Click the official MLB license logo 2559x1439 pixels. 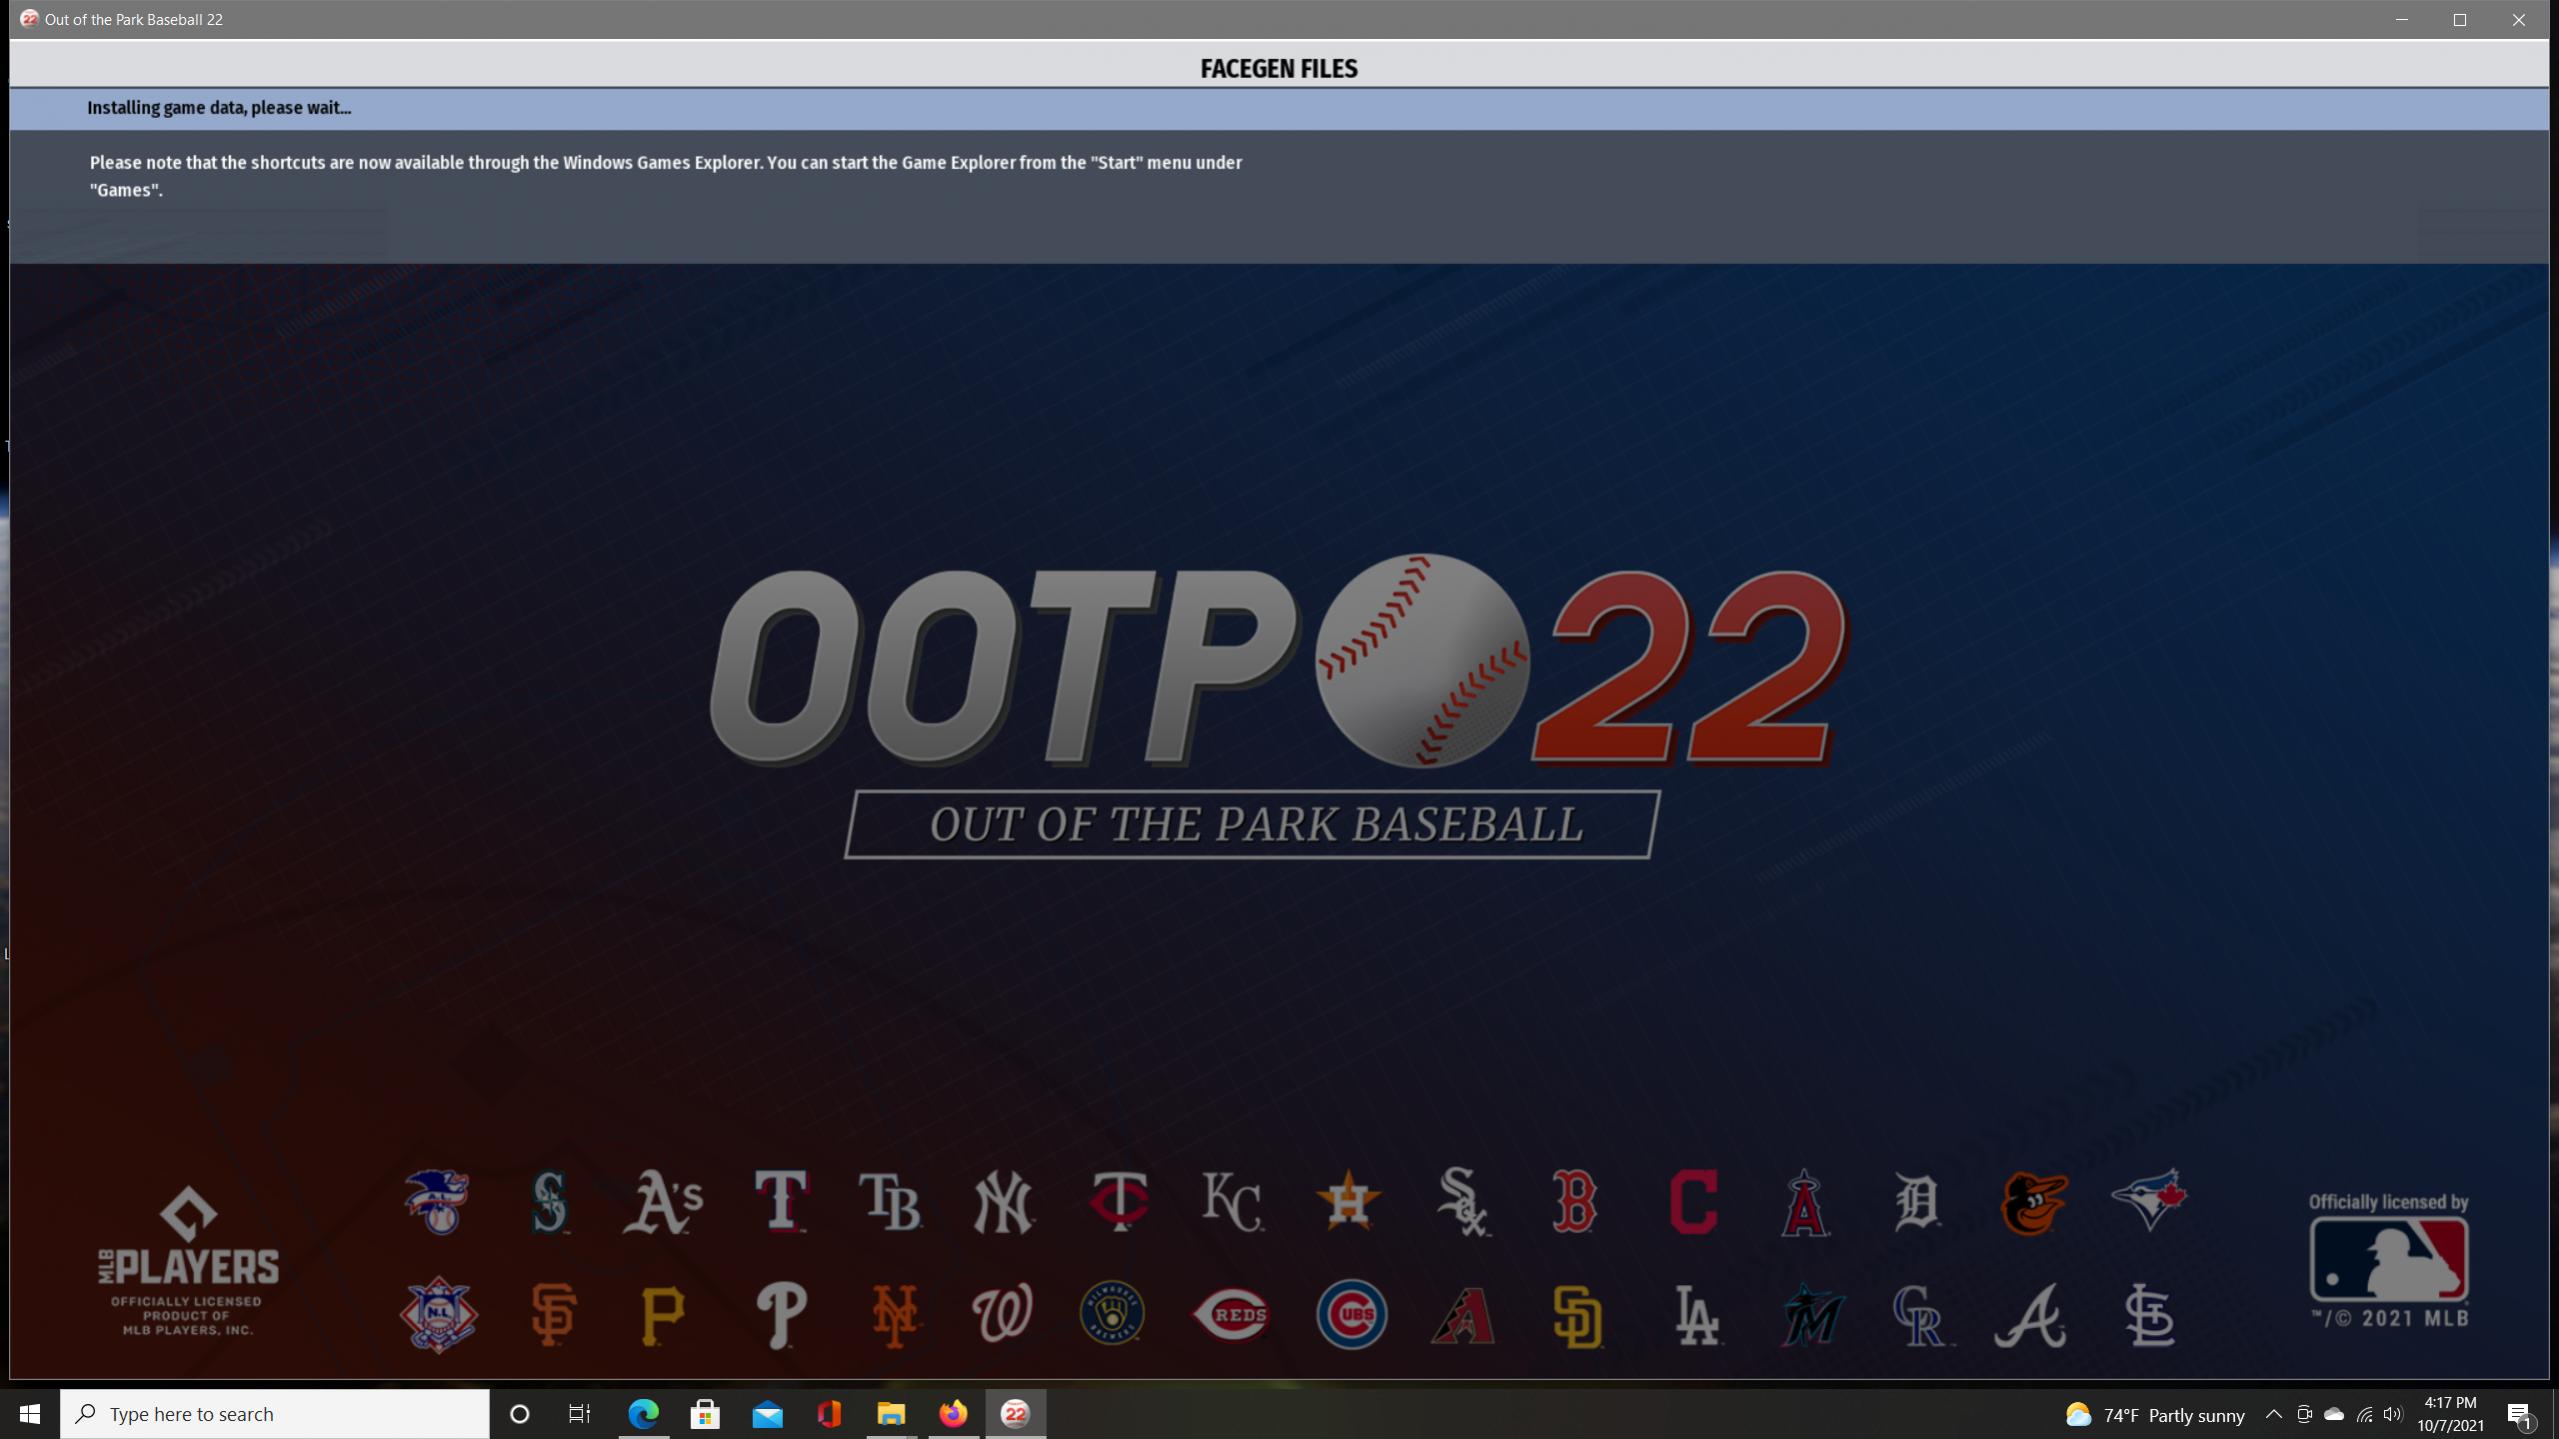(x=2388, y=1260)
